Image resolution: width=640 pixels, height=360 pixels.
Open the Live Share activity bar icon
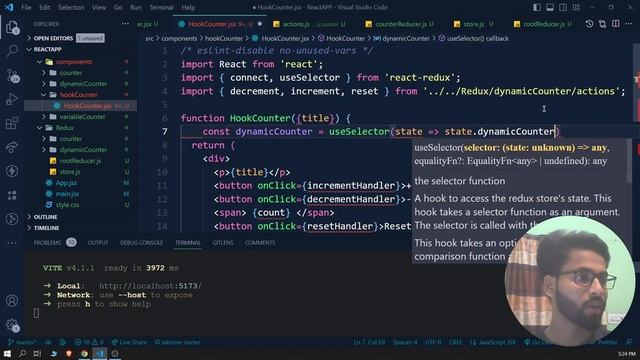click(x=12, y=147)
